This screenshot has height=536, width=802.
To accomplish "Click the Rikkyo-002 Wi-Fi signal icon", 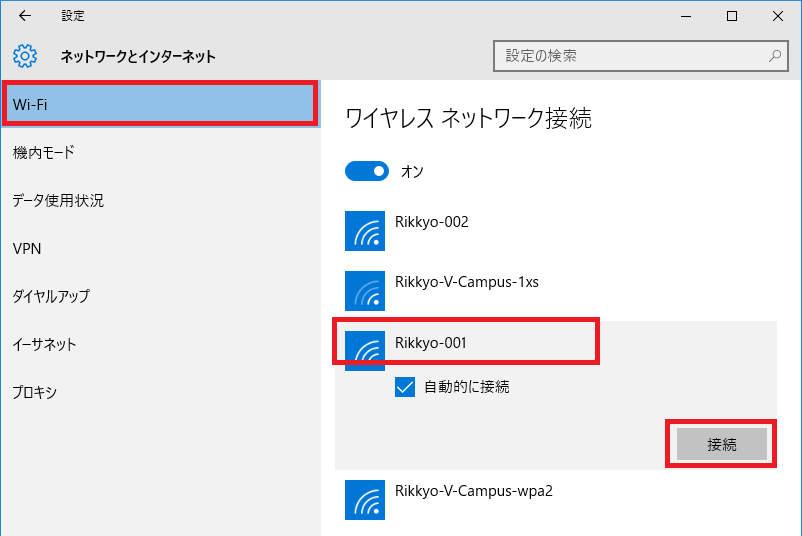I will (365, 231).
